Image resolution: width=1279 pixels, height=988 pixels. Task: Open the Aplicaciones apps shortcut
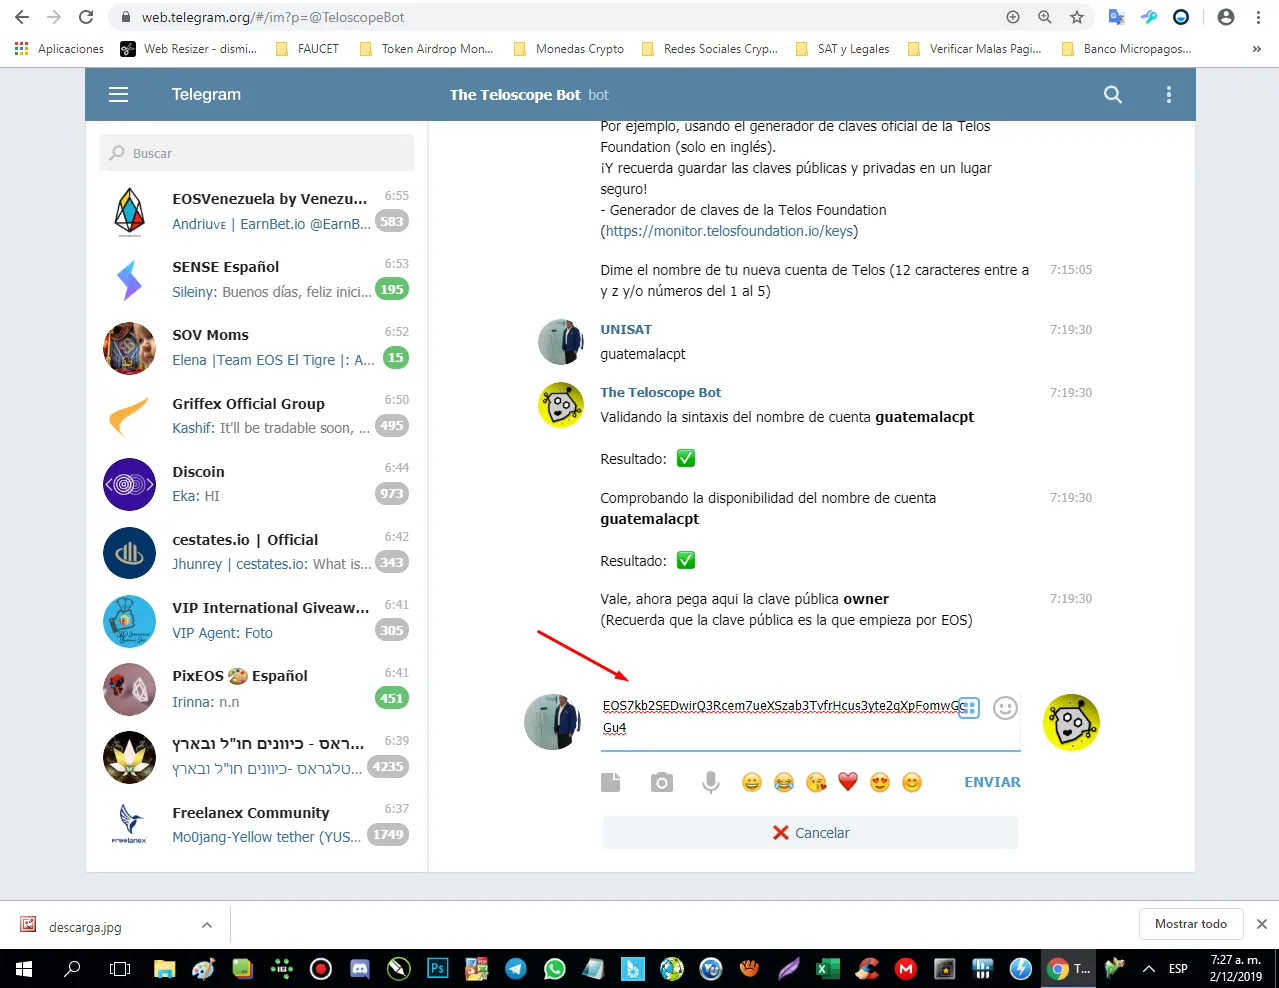pos(60,48)
